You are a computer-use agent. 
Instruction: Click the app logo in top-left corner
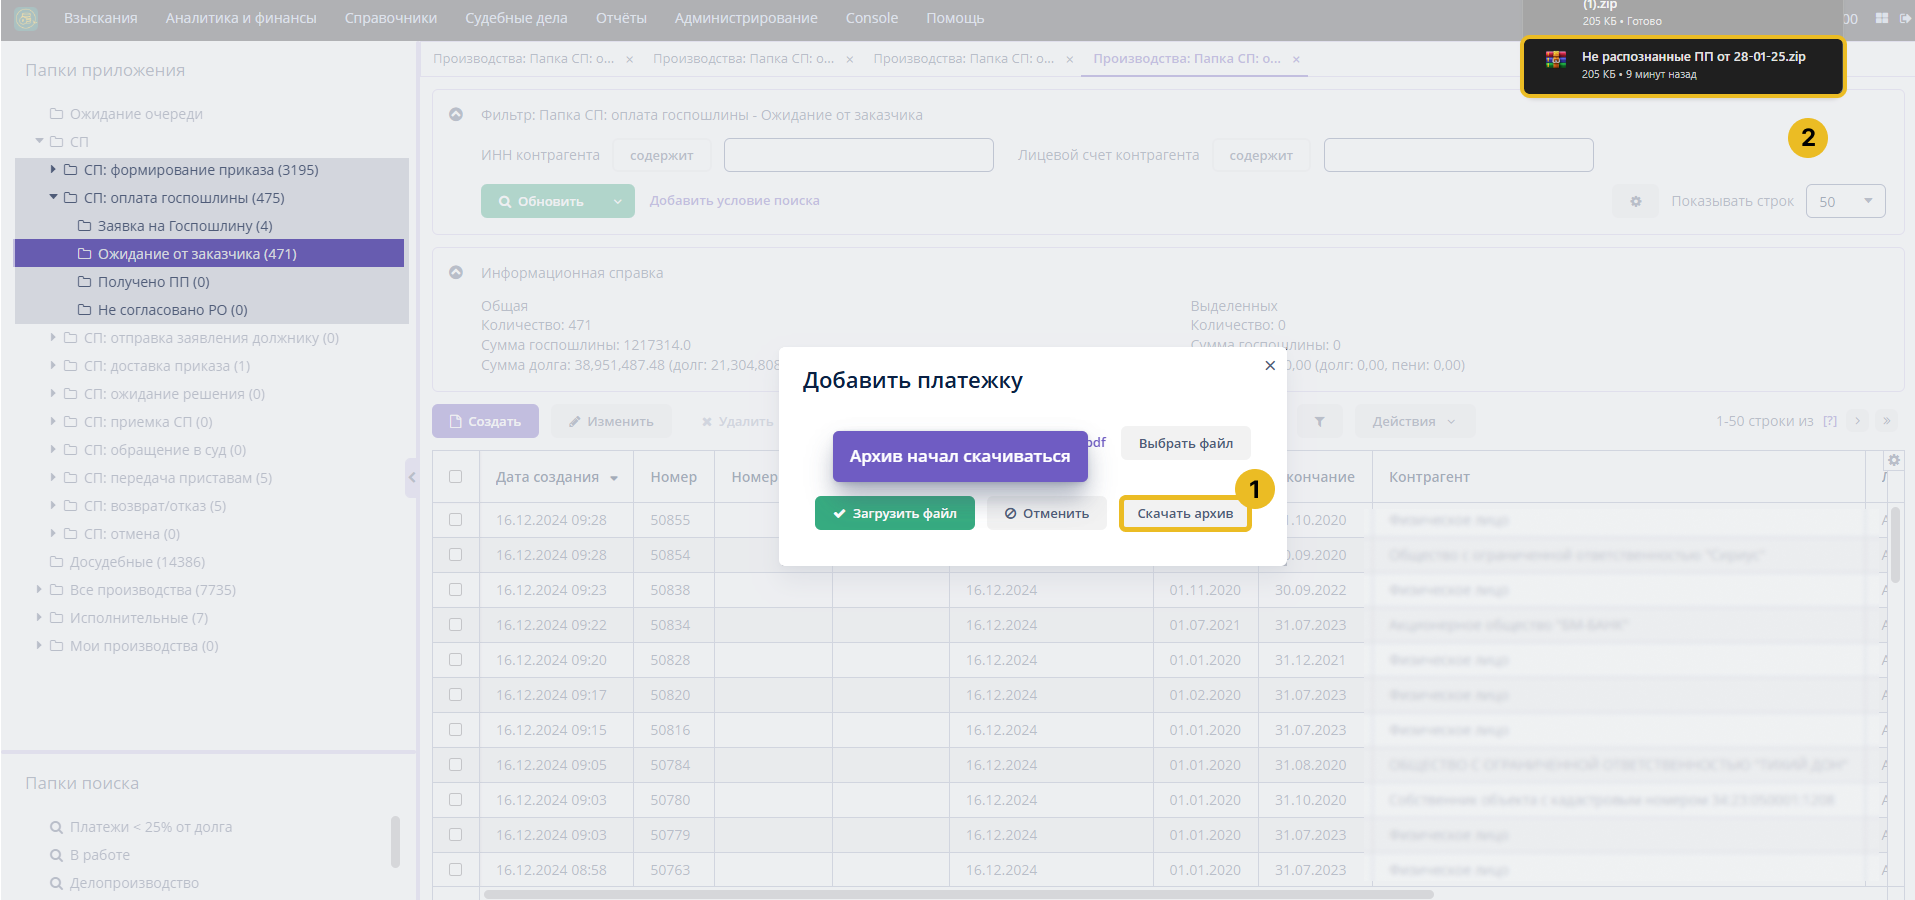click(x=26, y=18)
